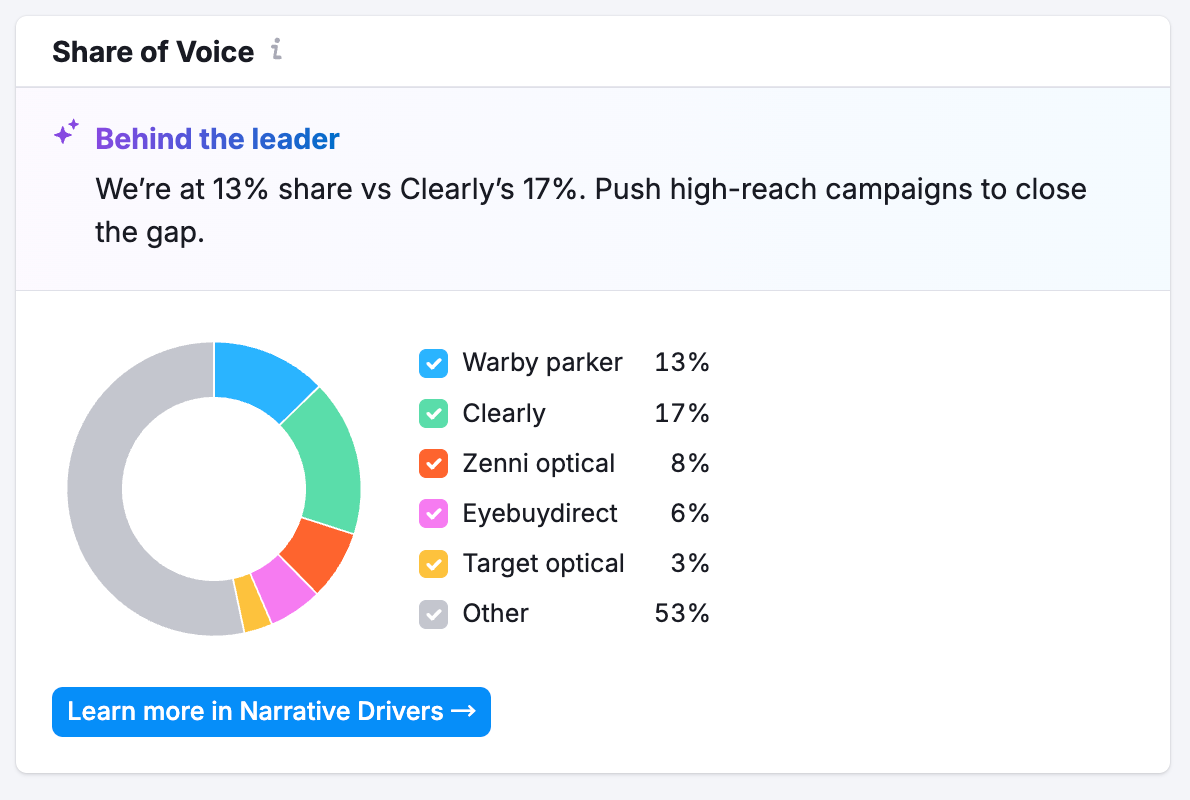Uncheck the Target optical checkbox
1190x800 pixels.
tap(433, 563)
